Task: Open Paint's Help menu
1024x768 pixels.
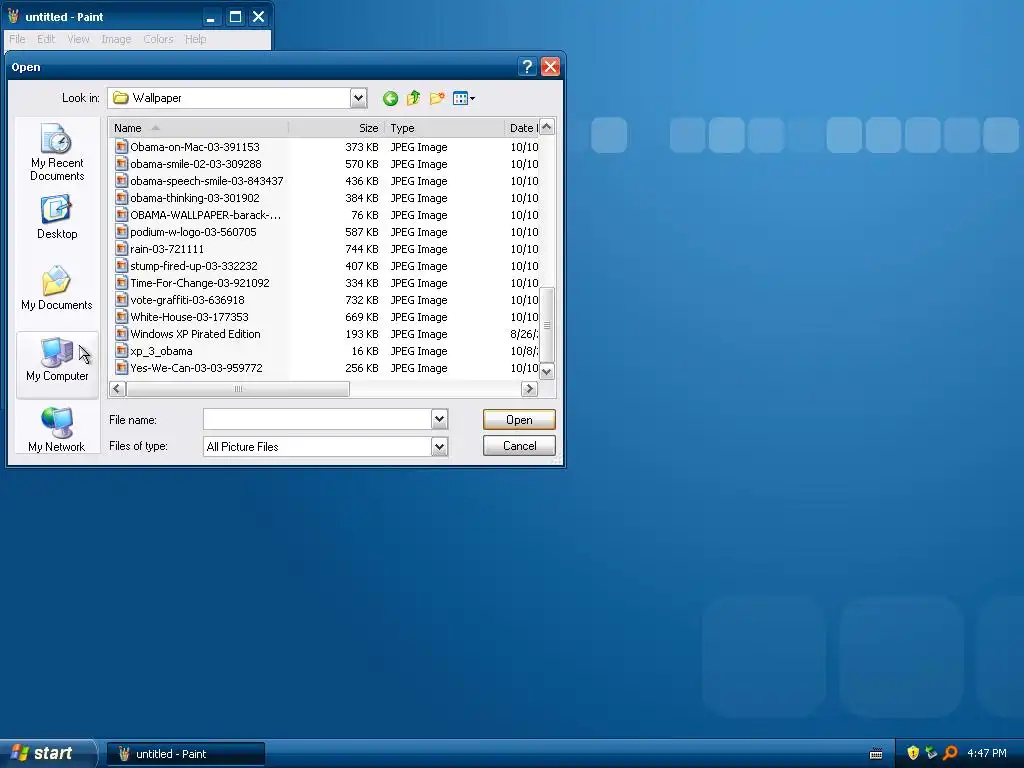Action: click(x=195, y=39)
